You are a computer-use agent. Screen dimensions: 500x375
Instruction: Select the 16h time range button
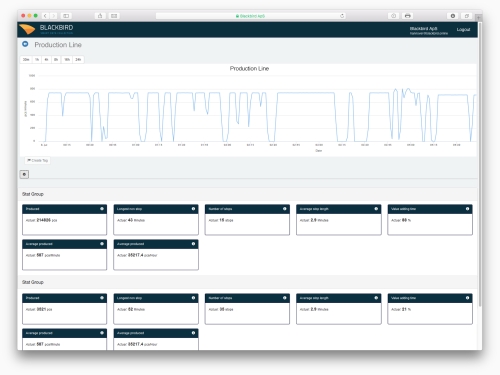(67, 59)
